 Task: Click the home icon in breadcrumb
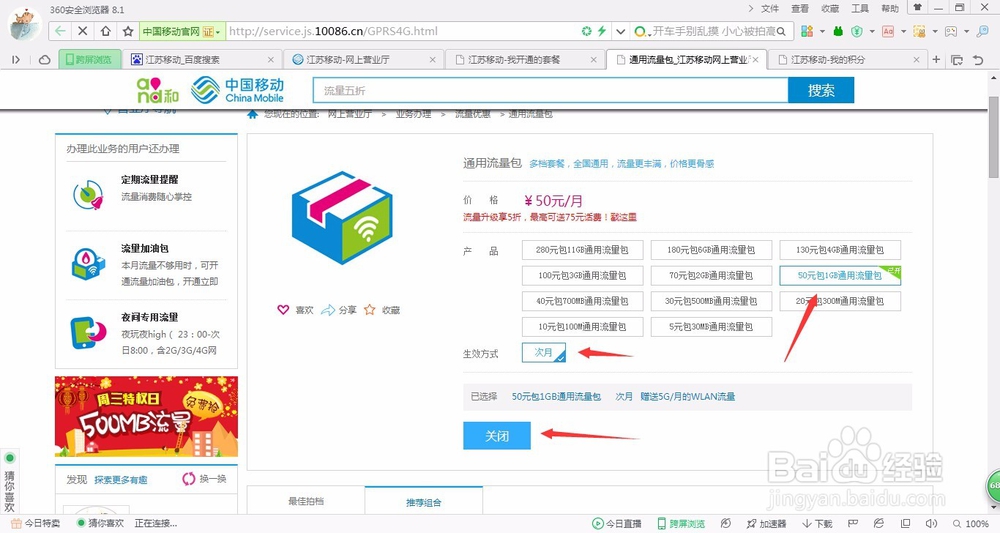[253, 114]
